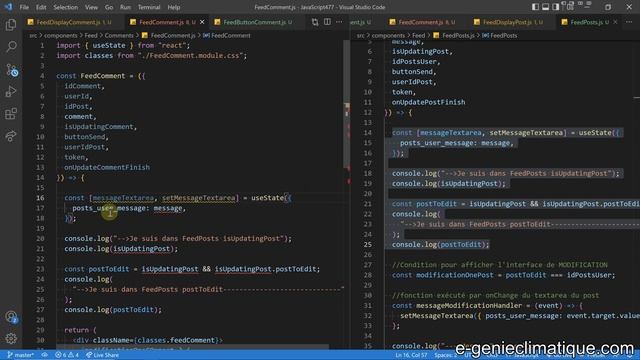Click the VS Code logo in title bar
Image resolution: width=640 pixels, height=360 pixels.
click(8, 7)
